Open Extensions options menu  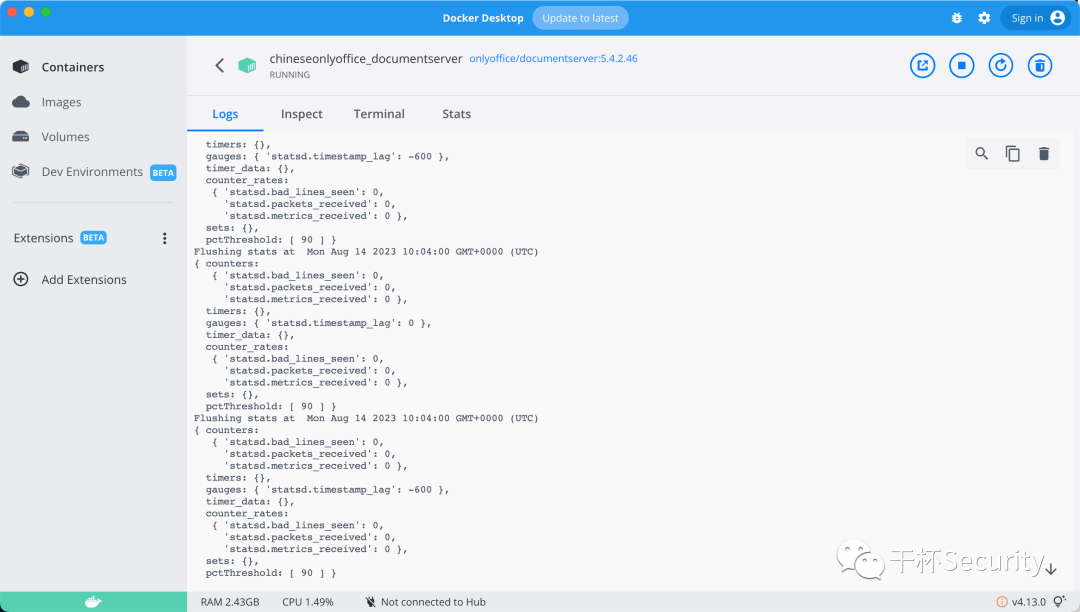tap(165, 238)
